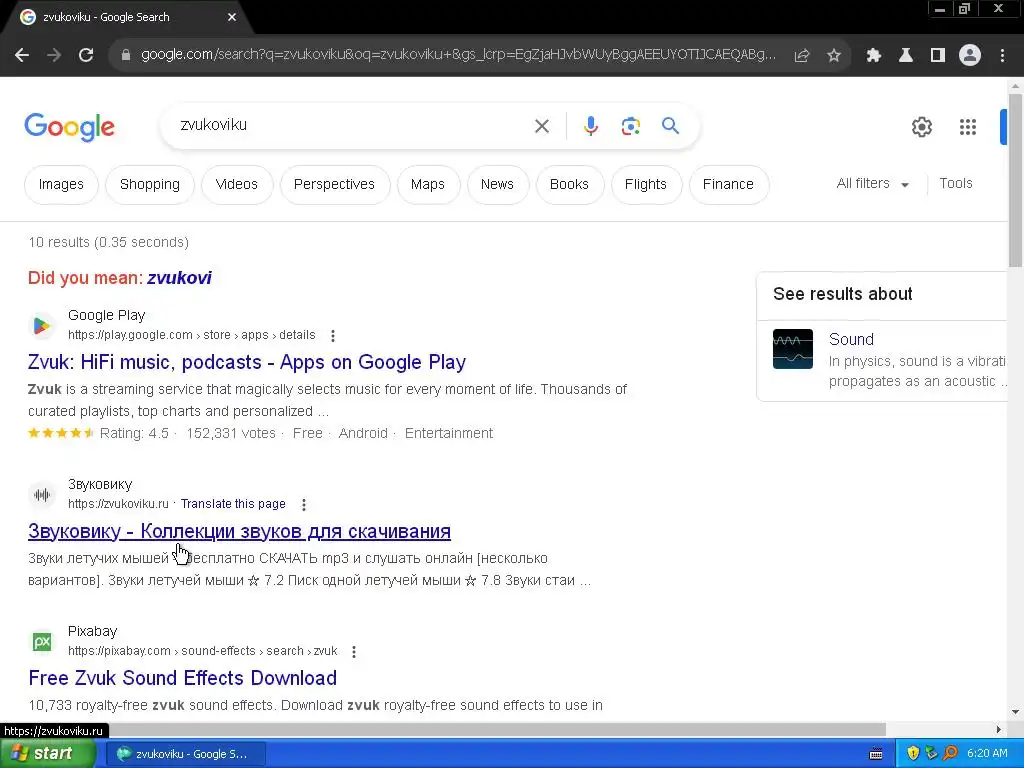Screen dimensions: 1024x768
Task: Open Zvuk HiFi music Google Play result
Action: [247, 362]
